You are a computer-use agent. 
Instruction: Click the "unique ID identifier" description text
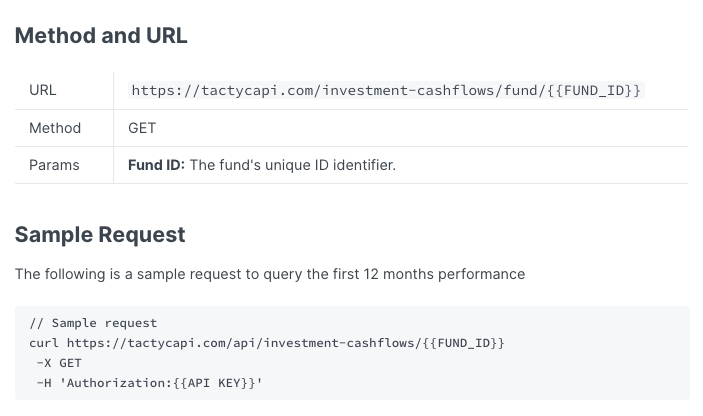(328, 165)
